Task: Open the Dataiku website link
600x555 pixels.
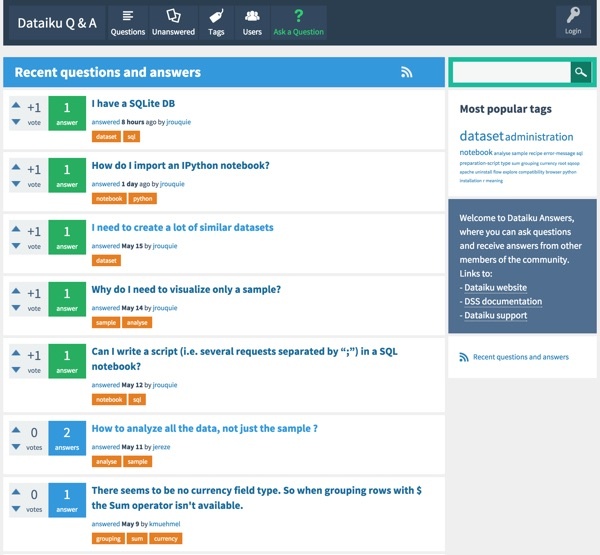Action: coord(496,287)
